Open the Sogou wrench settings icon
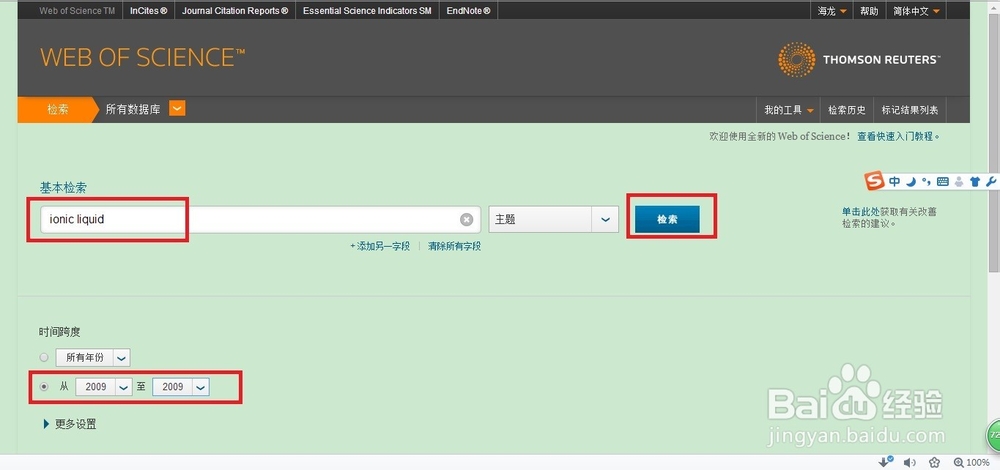 point(990,182)
